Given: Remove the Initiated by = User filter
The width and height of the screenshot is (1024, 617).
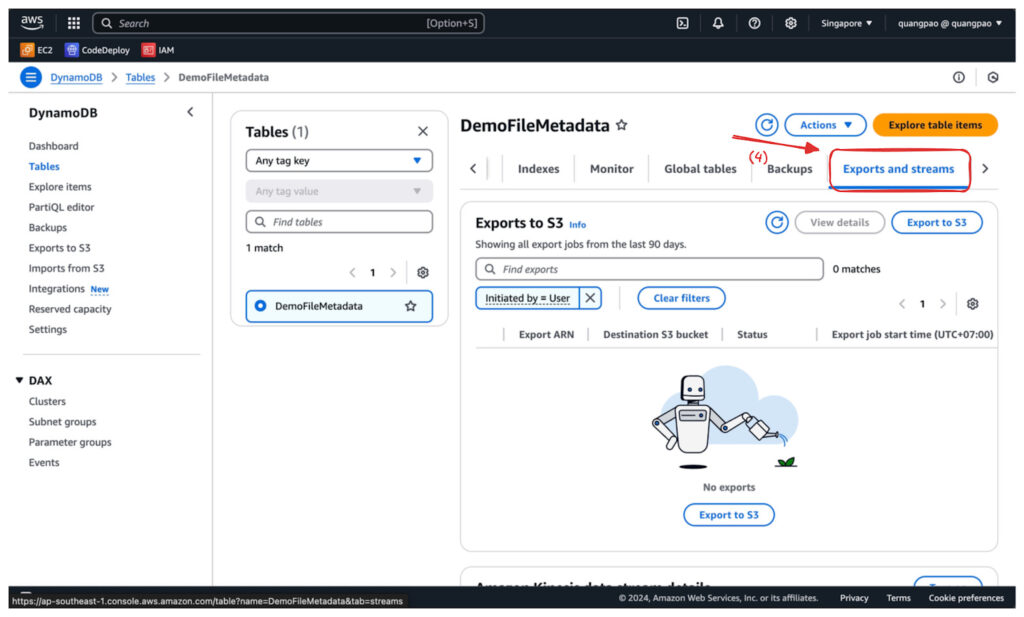Looking at the screenshot, I should tap(590, 298).
